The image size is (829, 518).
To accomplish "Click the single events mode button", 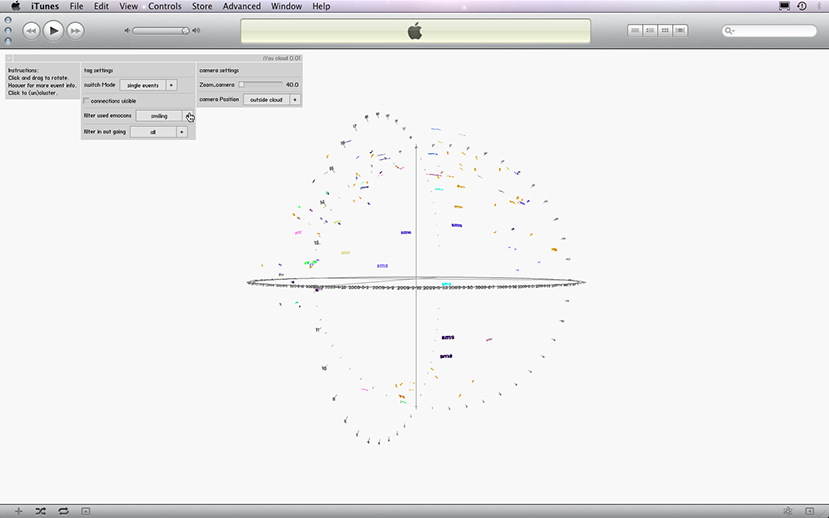I will point(142,86).
